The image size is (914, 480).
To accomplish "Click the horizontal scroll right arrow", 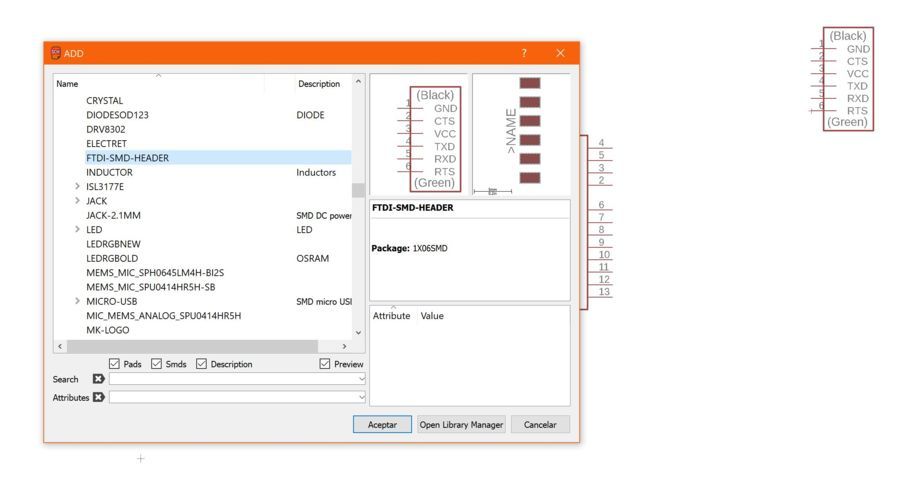I will click(x=344, y=346).
